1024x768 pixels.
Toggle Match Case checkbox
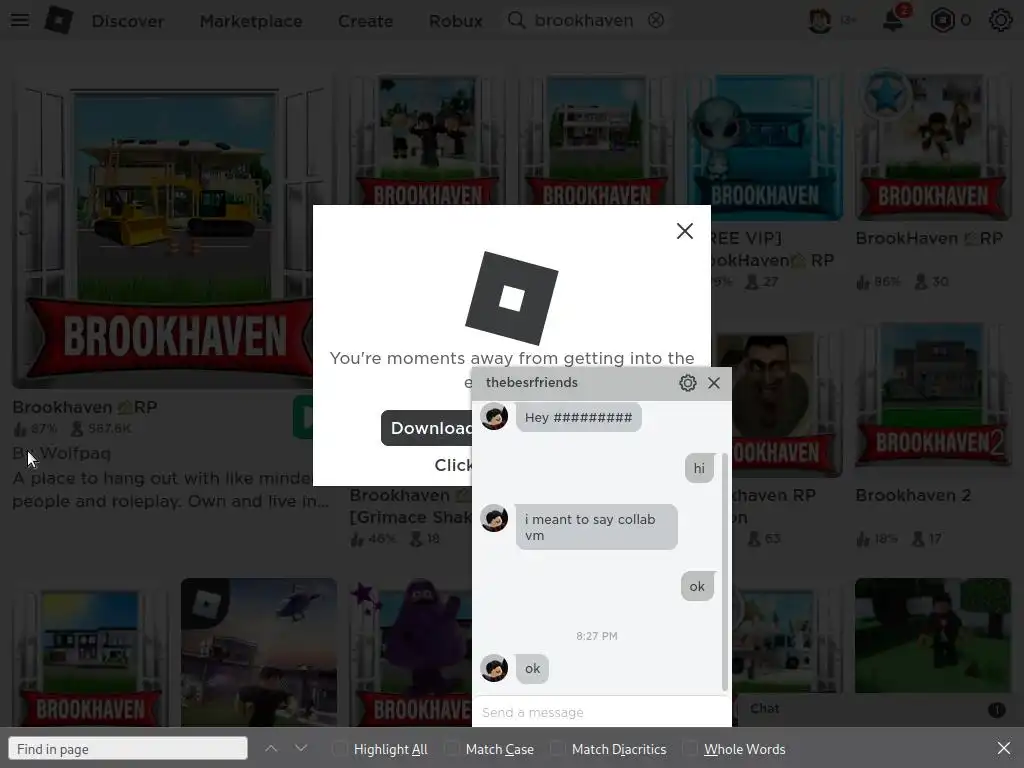pos(451,748)
